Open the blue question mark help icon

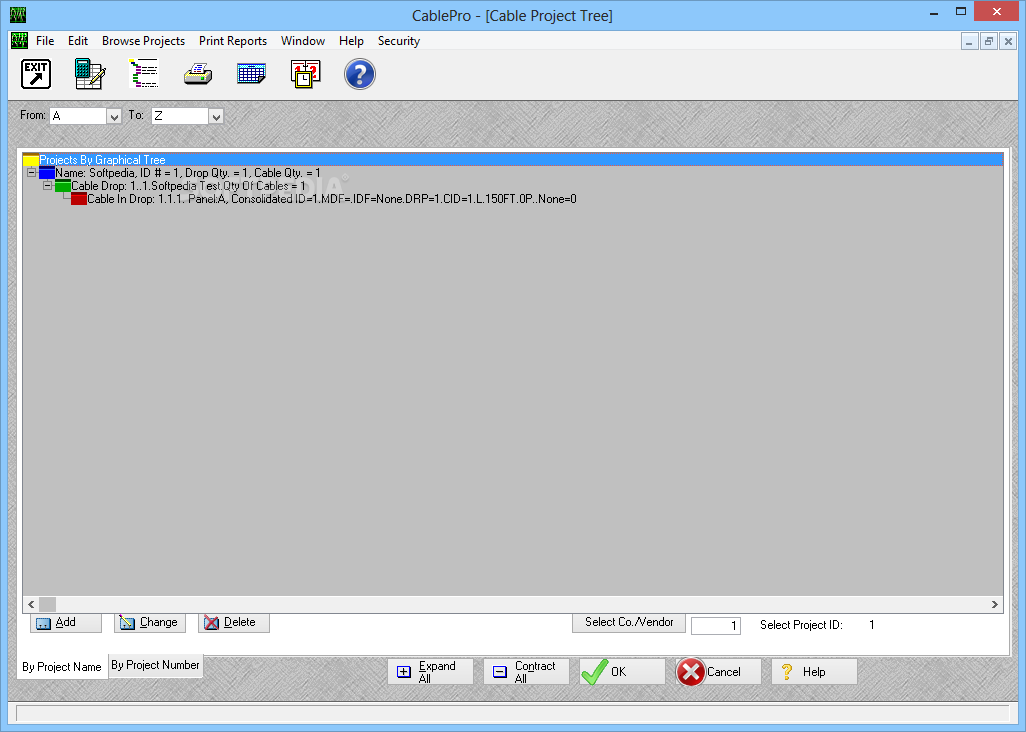pos(360,74)
